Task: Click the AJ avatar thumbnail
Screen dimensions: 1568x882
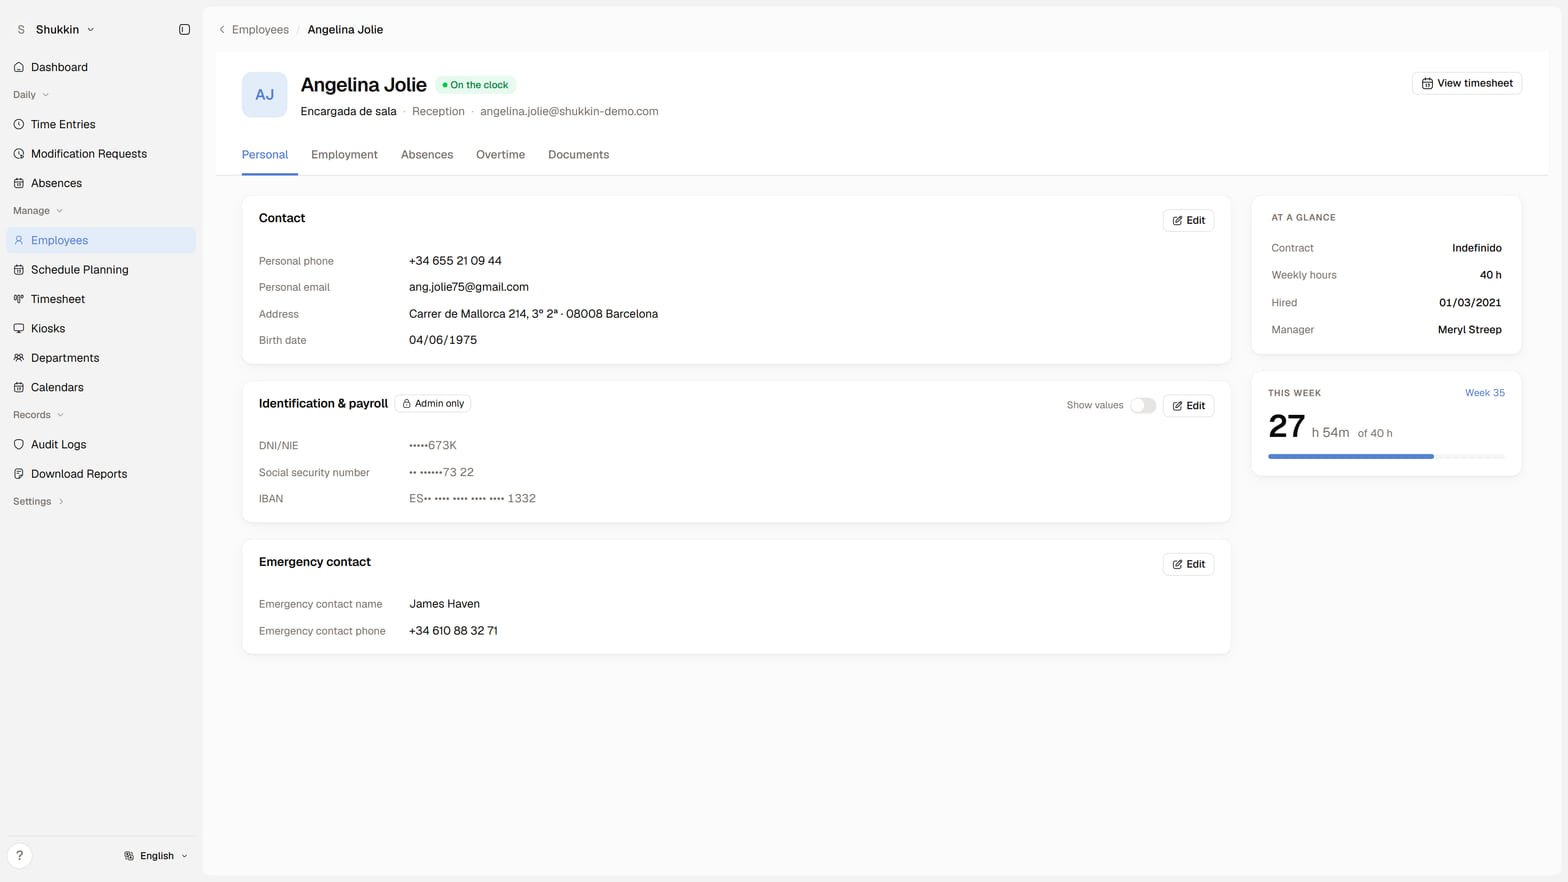Action: pyautogui.click(x=264, y=95)
